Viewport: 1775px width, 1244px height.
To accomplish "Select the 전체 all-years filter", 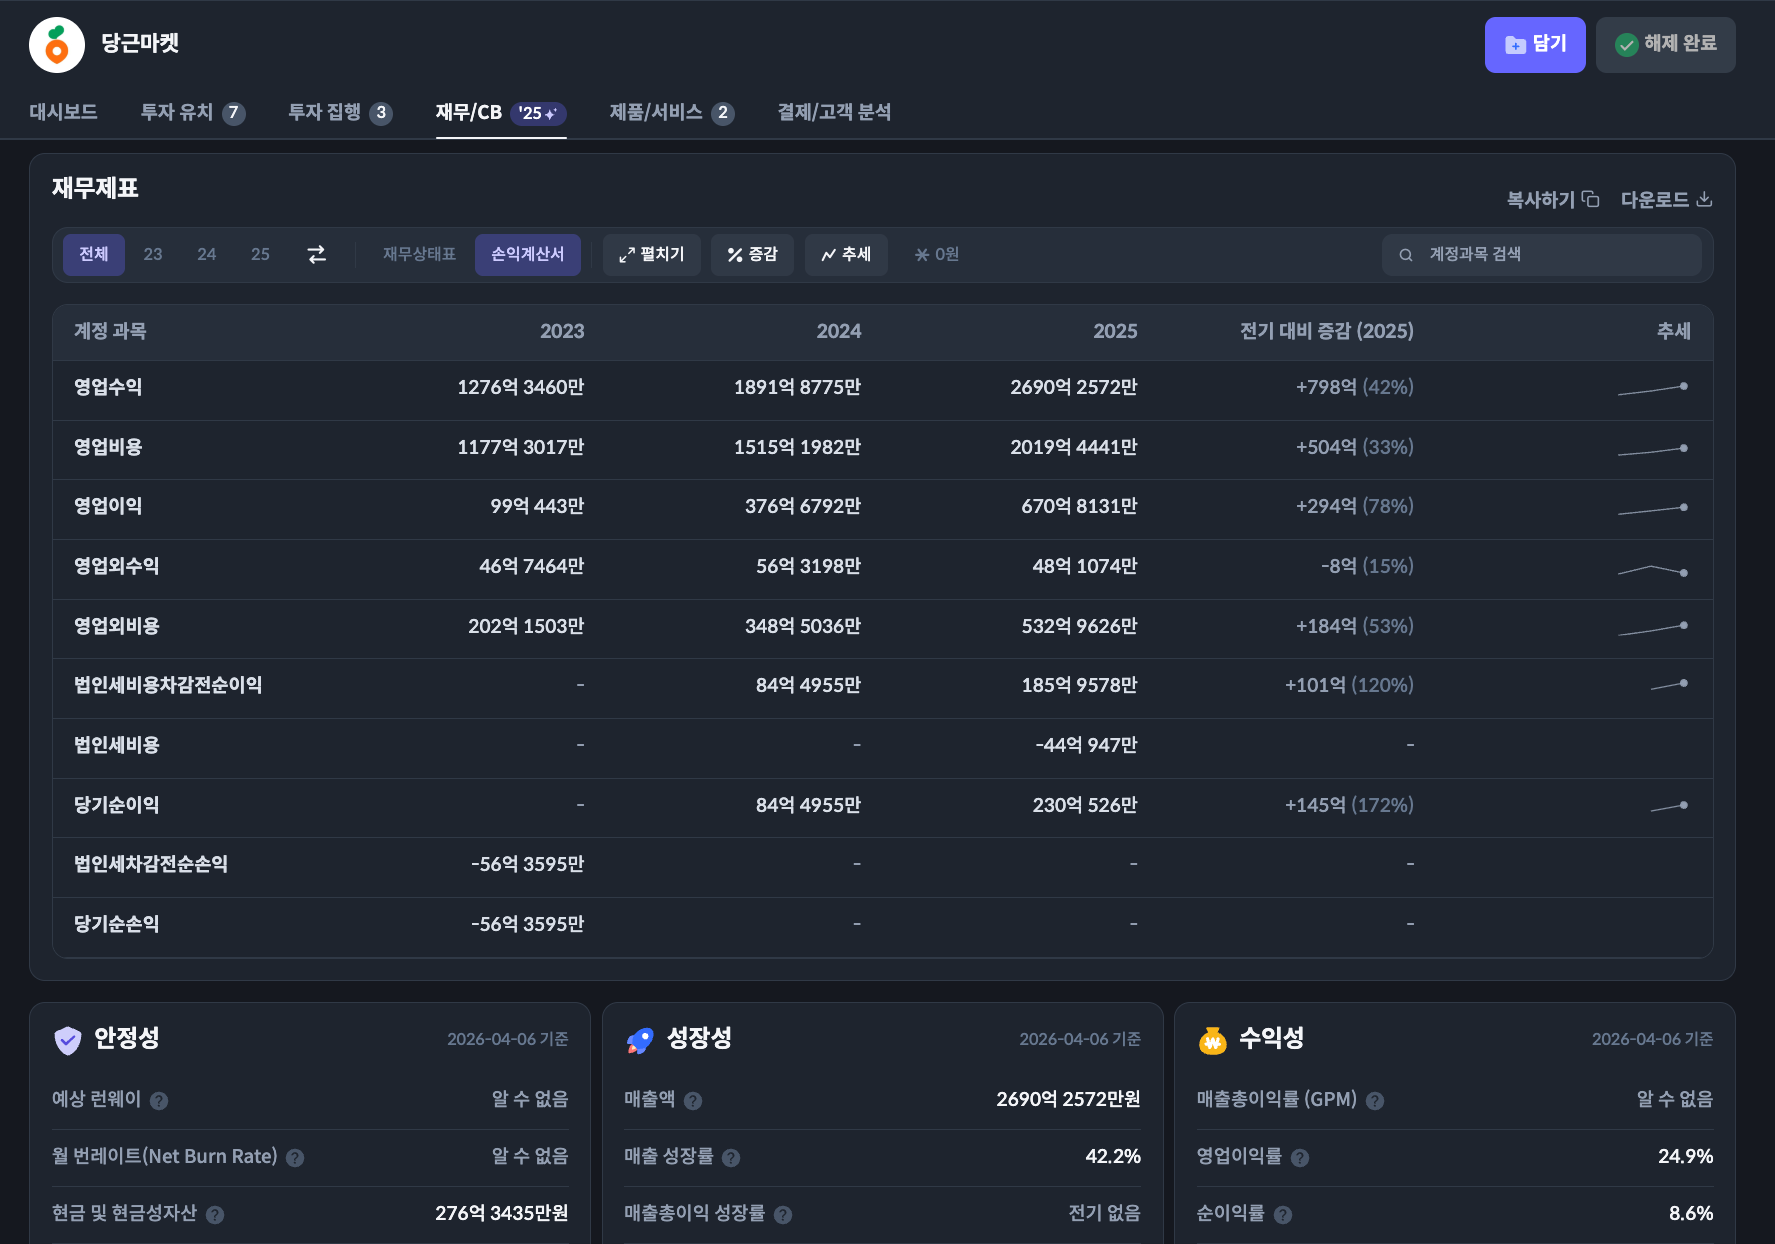I will (x=94, y=255).
